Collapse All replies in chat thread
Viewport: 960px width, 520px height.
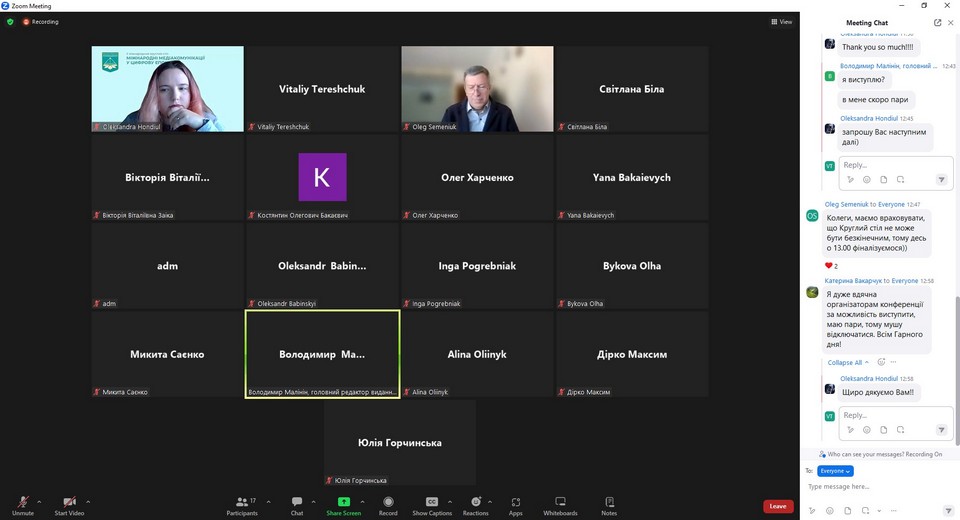(x=844, y=362)
